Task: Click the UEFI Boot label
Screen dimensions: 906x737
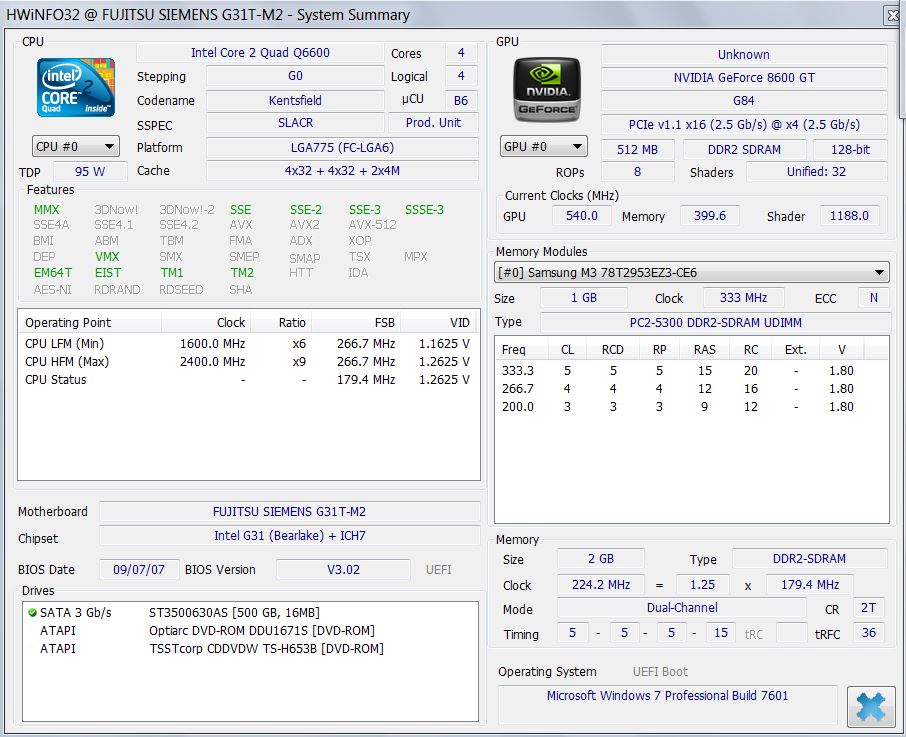Action: pyautogui.click(x=660, y=672)
